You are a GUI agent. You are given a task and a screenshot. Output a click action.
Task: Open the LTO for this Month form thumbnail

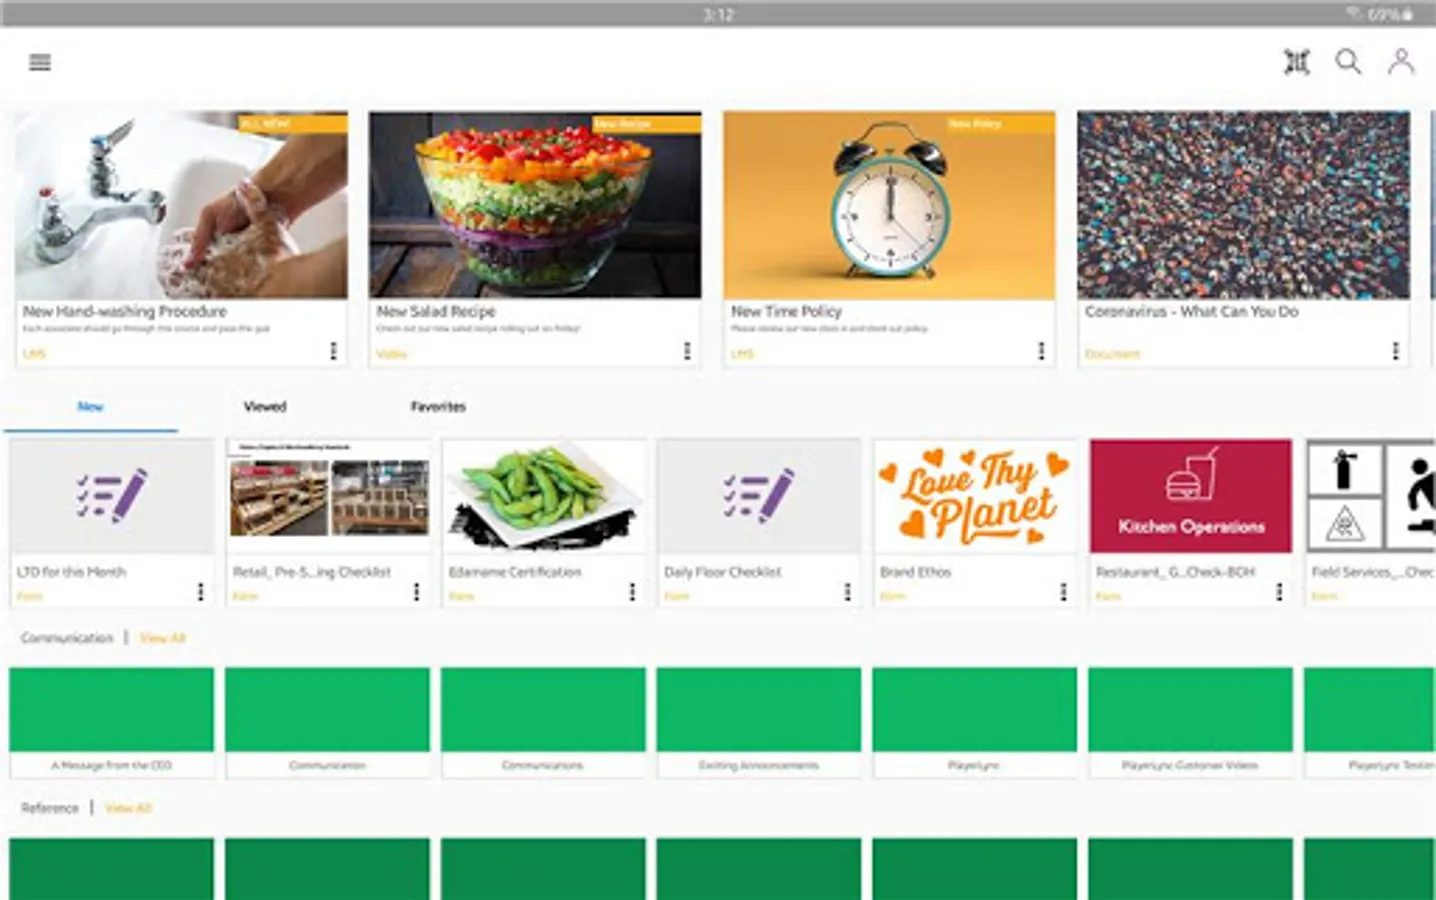[112, 496]
